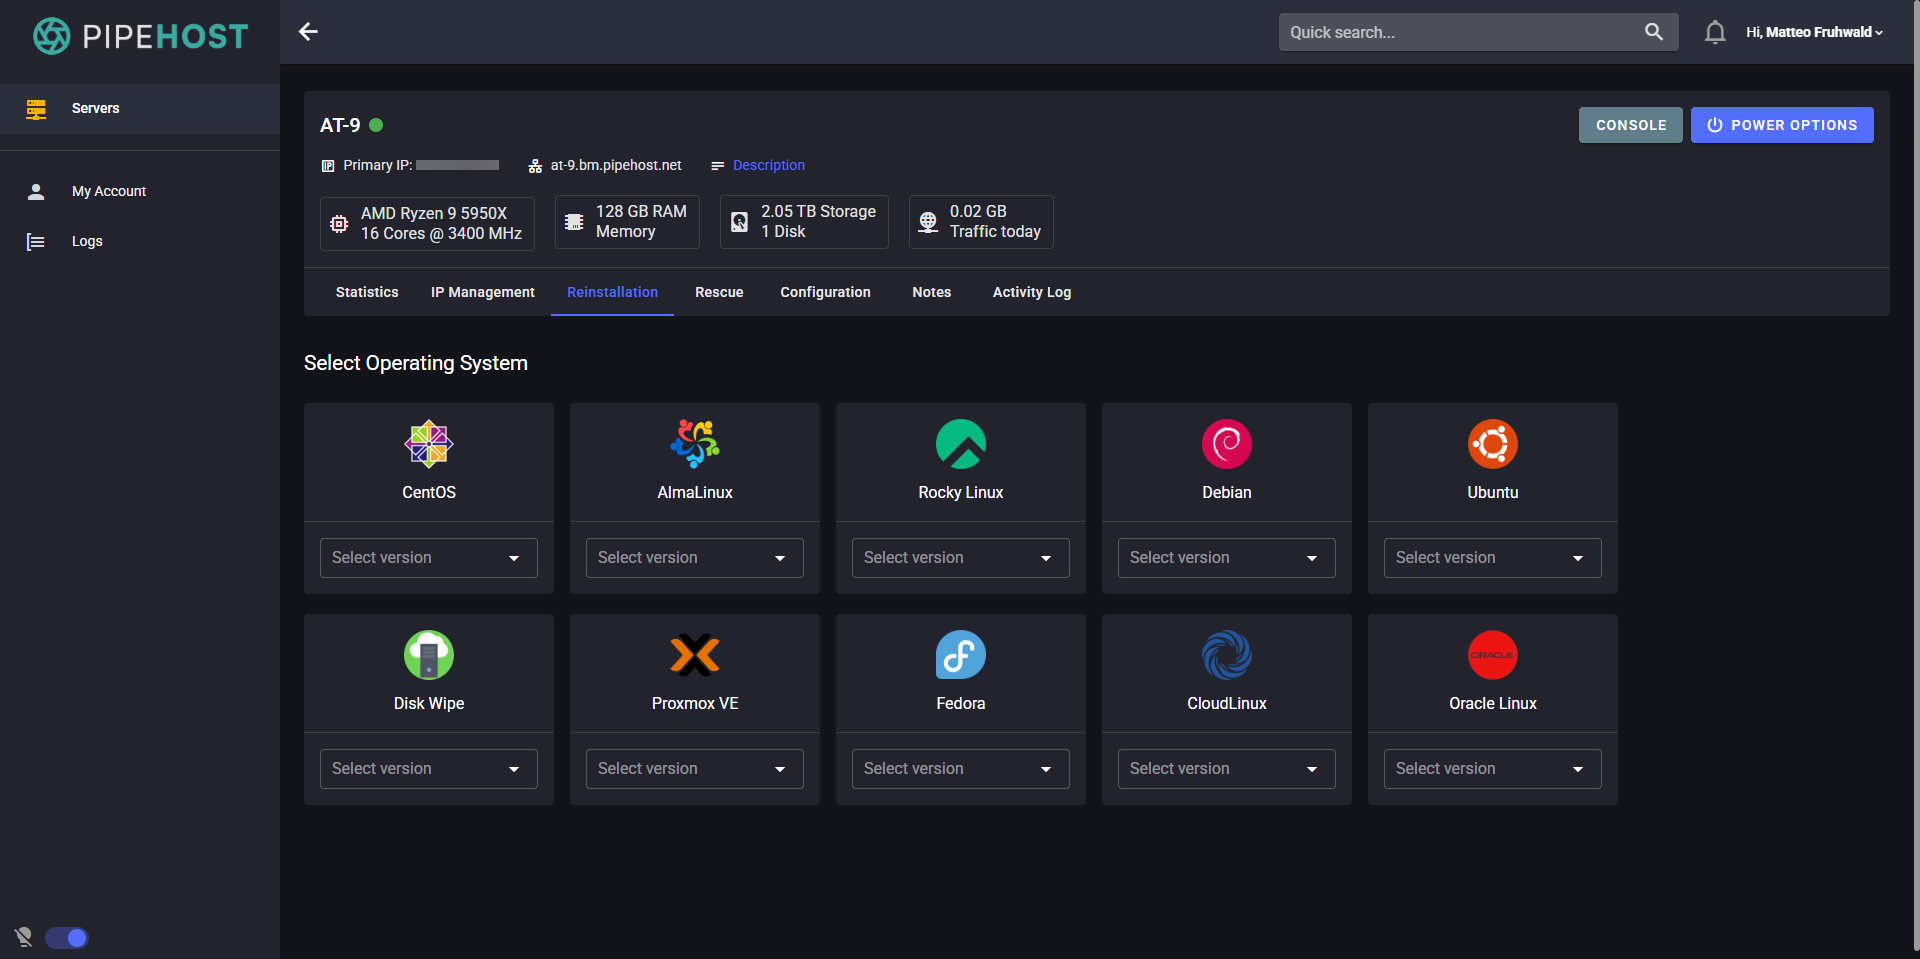Select the CentOS operating system icon
This screenshot has width=1920, height=959.
[x=428, y=444]
